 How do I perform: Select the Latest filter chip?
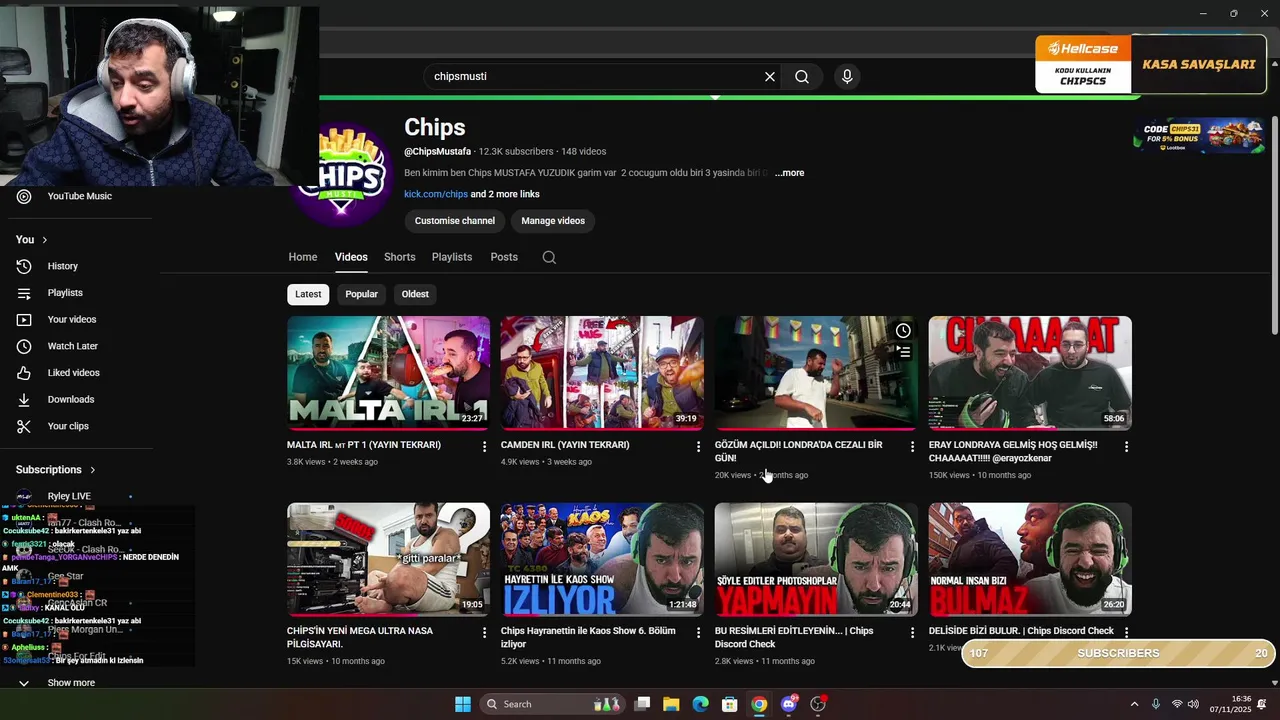click(x=308, y=294)
